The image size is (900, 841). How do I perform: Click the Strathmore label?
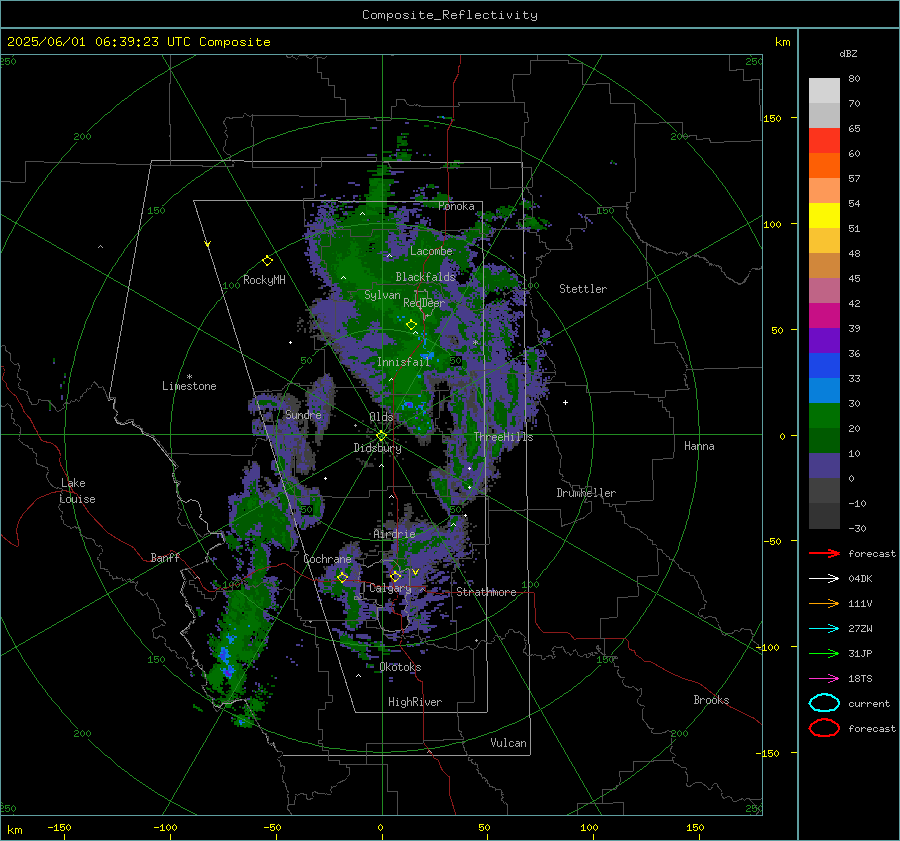click(486, 592)
